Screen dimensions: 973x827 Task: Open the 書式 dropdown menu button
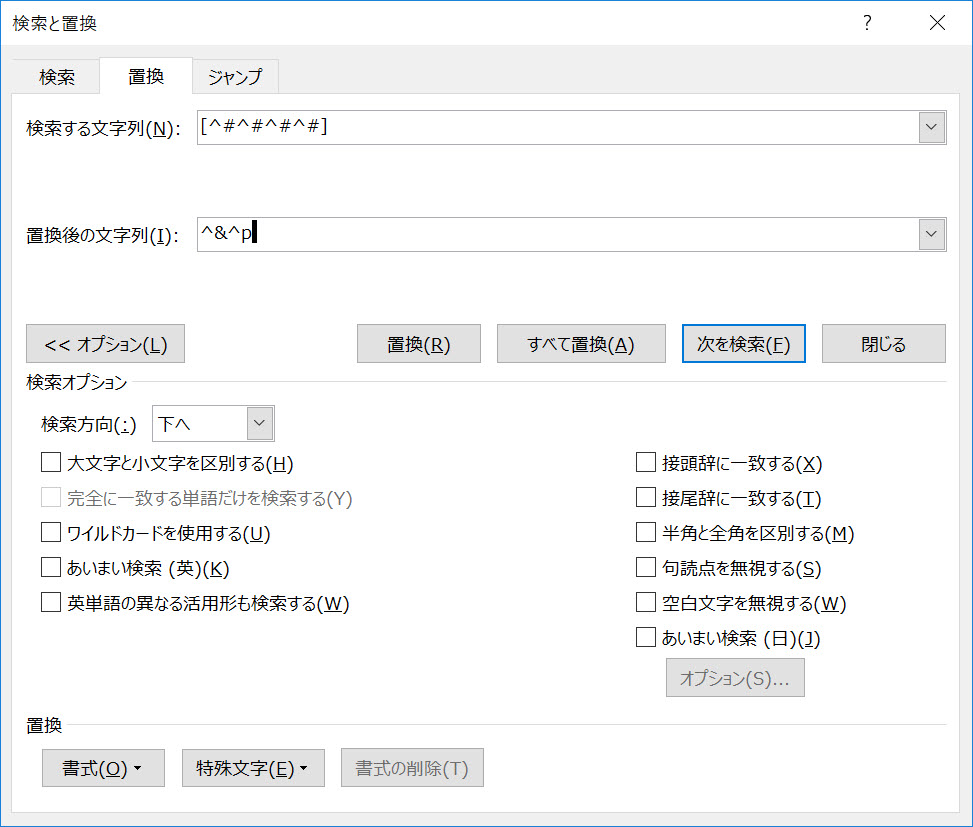pos(103,768)
